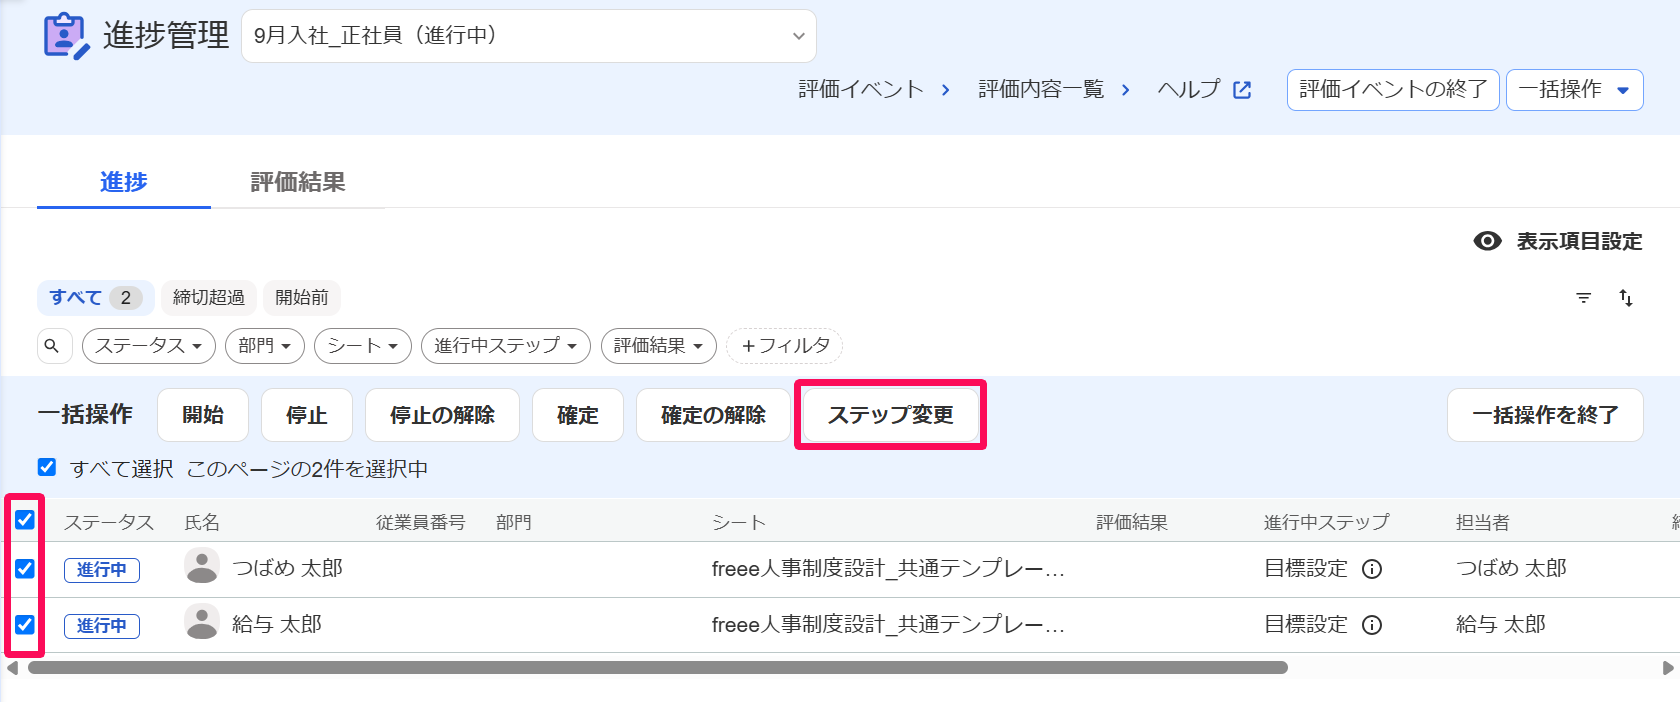Click the eye icon beside 表示項目設定
Viewport: 1680px width, 702px height.
(1488, 241)
